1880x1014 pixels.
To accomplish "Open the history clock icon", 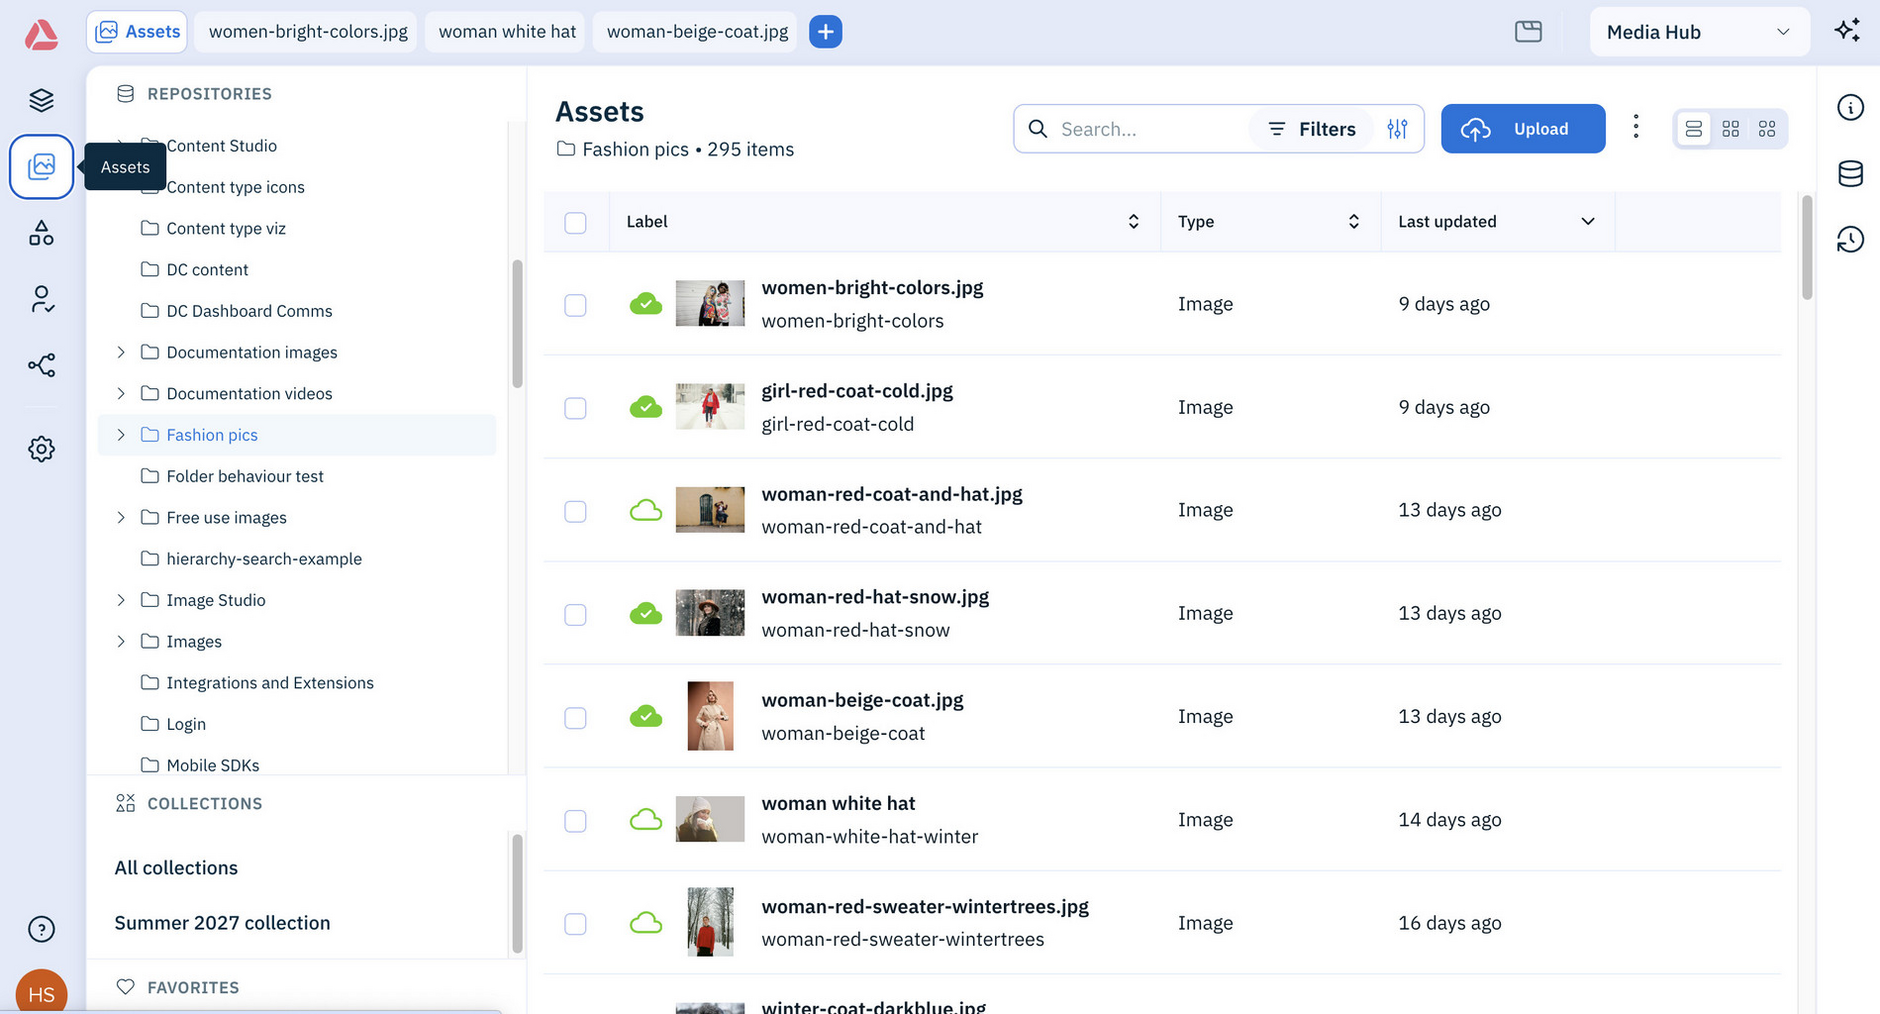I will point(1850,239).
